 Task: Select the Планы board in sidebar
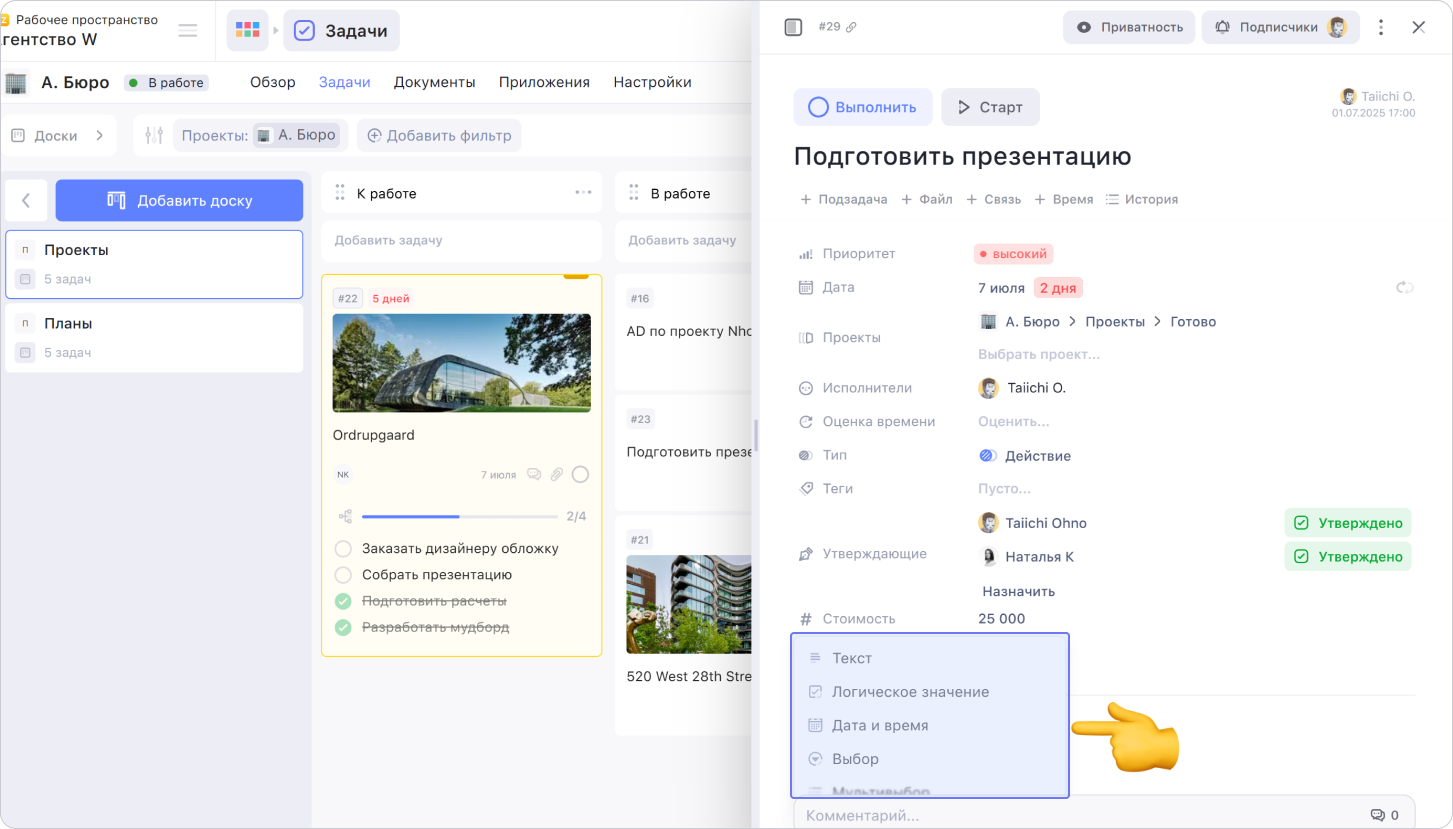tap(154, 338)
